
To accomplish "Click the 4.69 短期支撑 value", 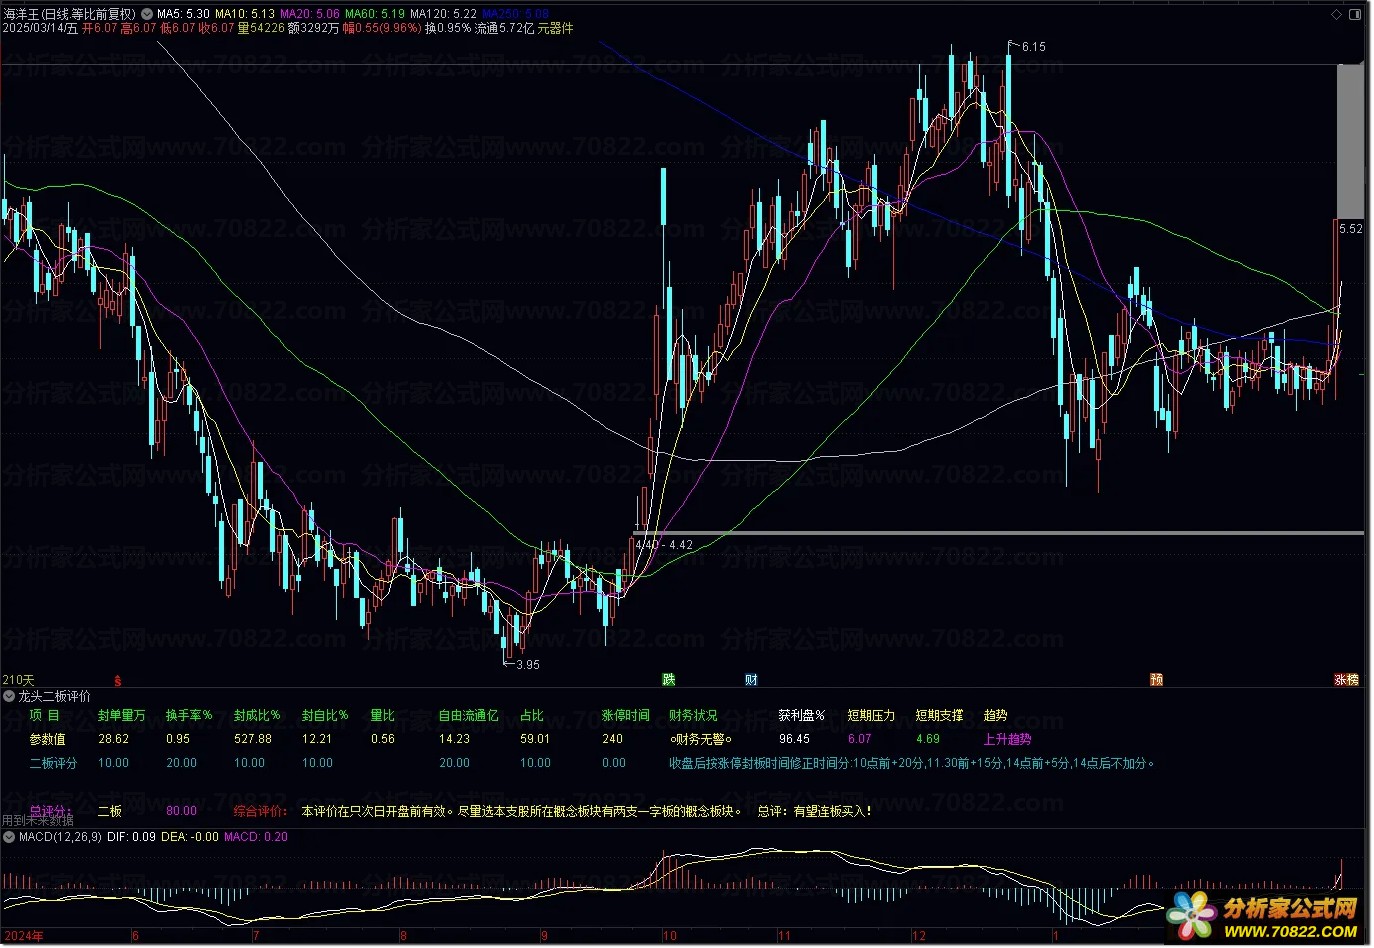I will point(927,740).
